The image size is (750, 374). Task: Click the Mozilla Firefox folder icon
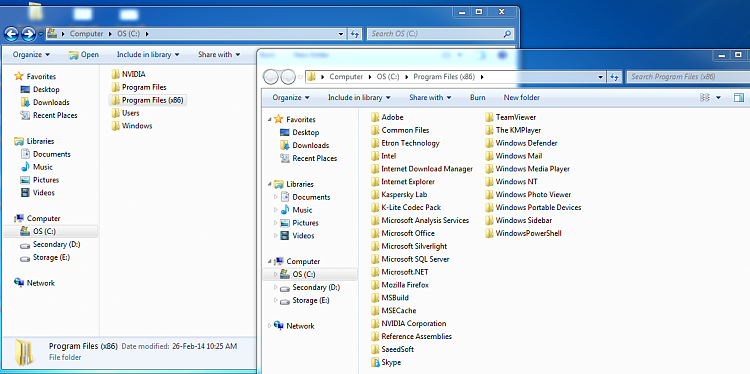375,285
